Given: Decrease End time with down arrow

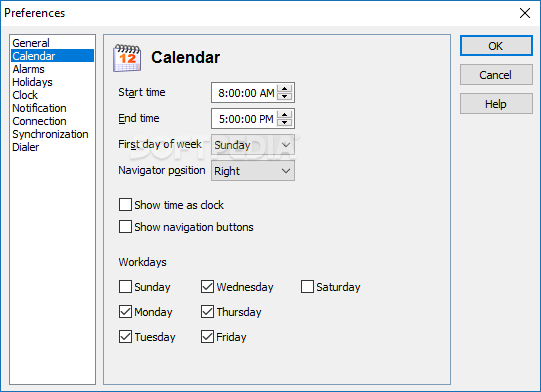Looking at the screenshot, I should [285, 122].
